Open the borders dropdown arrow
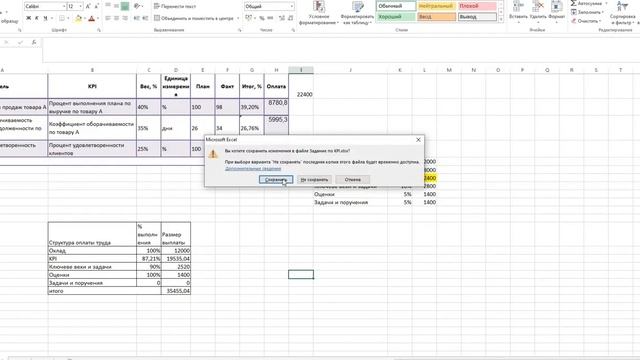The width and height of the screenshot is (640, 360). point(68,18)
